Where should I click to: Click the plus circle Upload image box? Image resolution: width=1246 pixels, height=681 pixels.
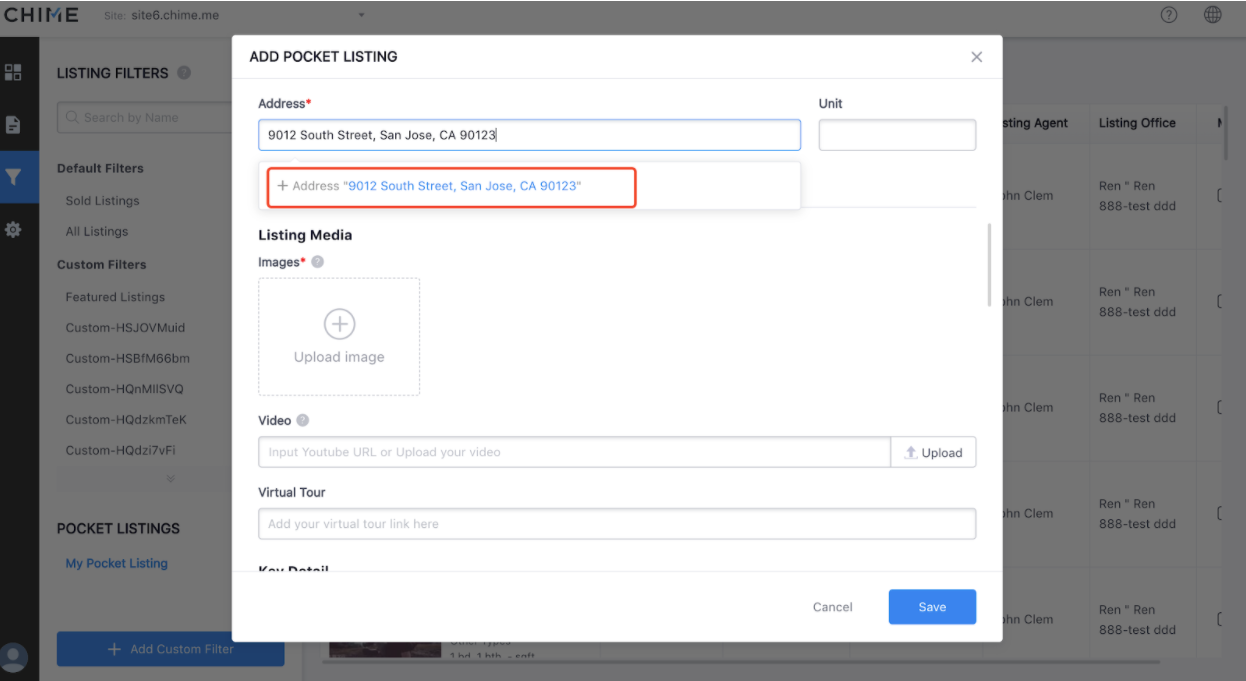[339, 337]
